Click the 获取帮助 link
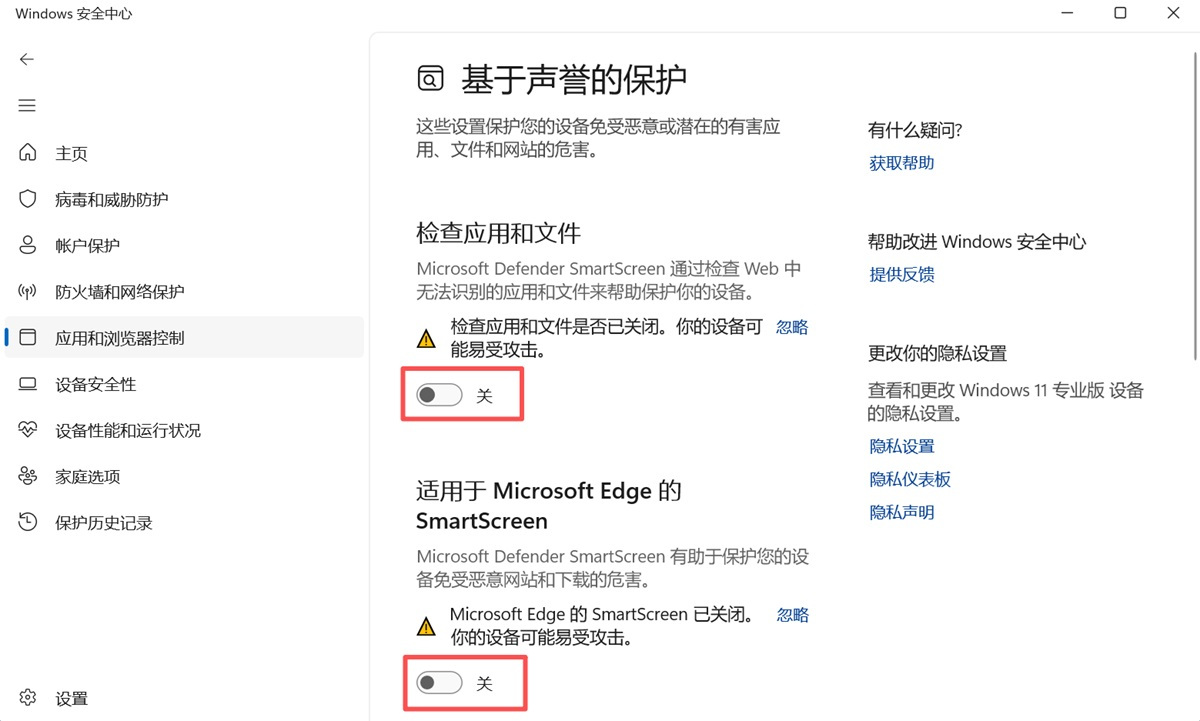The image size is (1200, 721). click(x=901, y=163)
